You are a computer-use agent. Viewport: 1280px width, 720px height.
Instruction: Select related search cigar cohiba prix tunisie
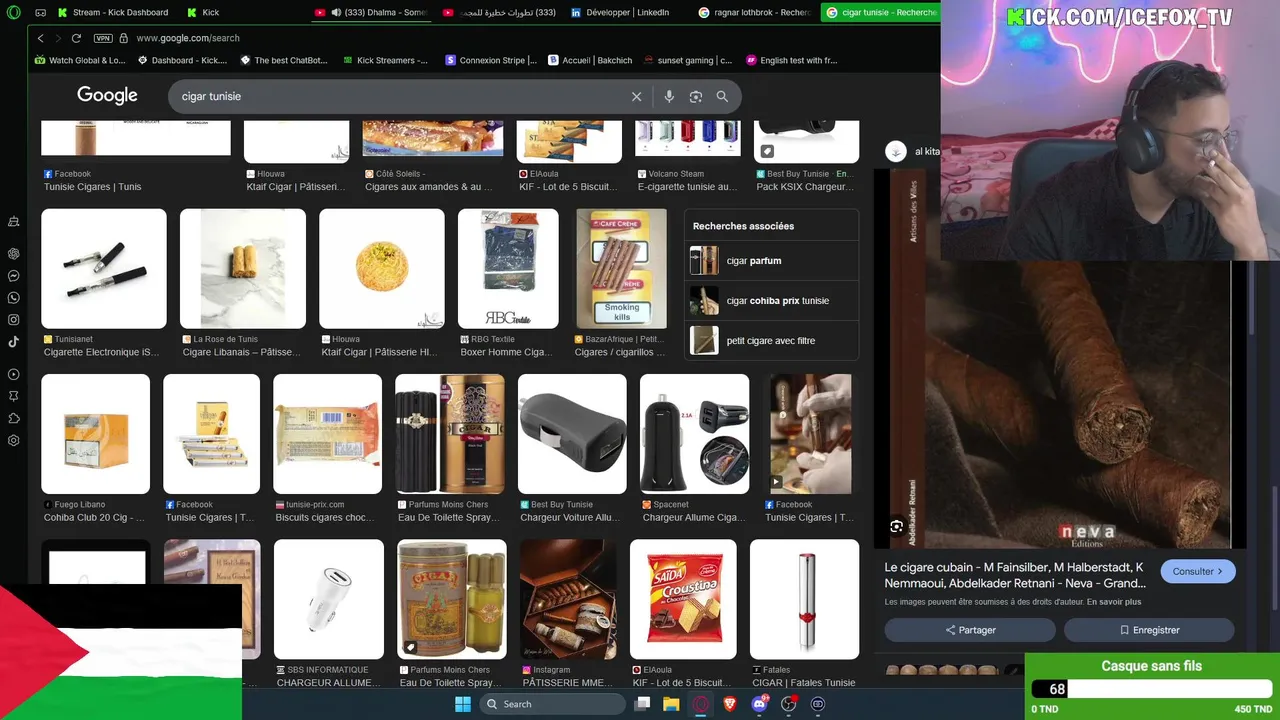[x=771, y=301]
